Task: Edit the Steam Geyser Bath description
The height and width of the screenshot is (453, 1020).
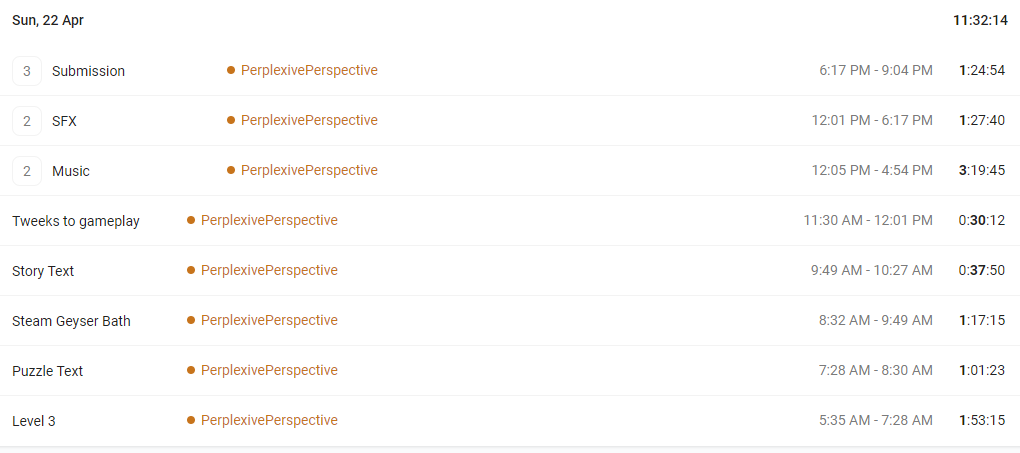Action: [x=72, y=321]
